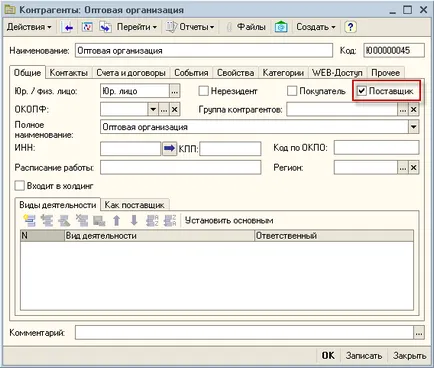This screenshot has width=434, height=368.
Task: Switch to the WEB-Доступ tab
Action: (x=337, y=73)
